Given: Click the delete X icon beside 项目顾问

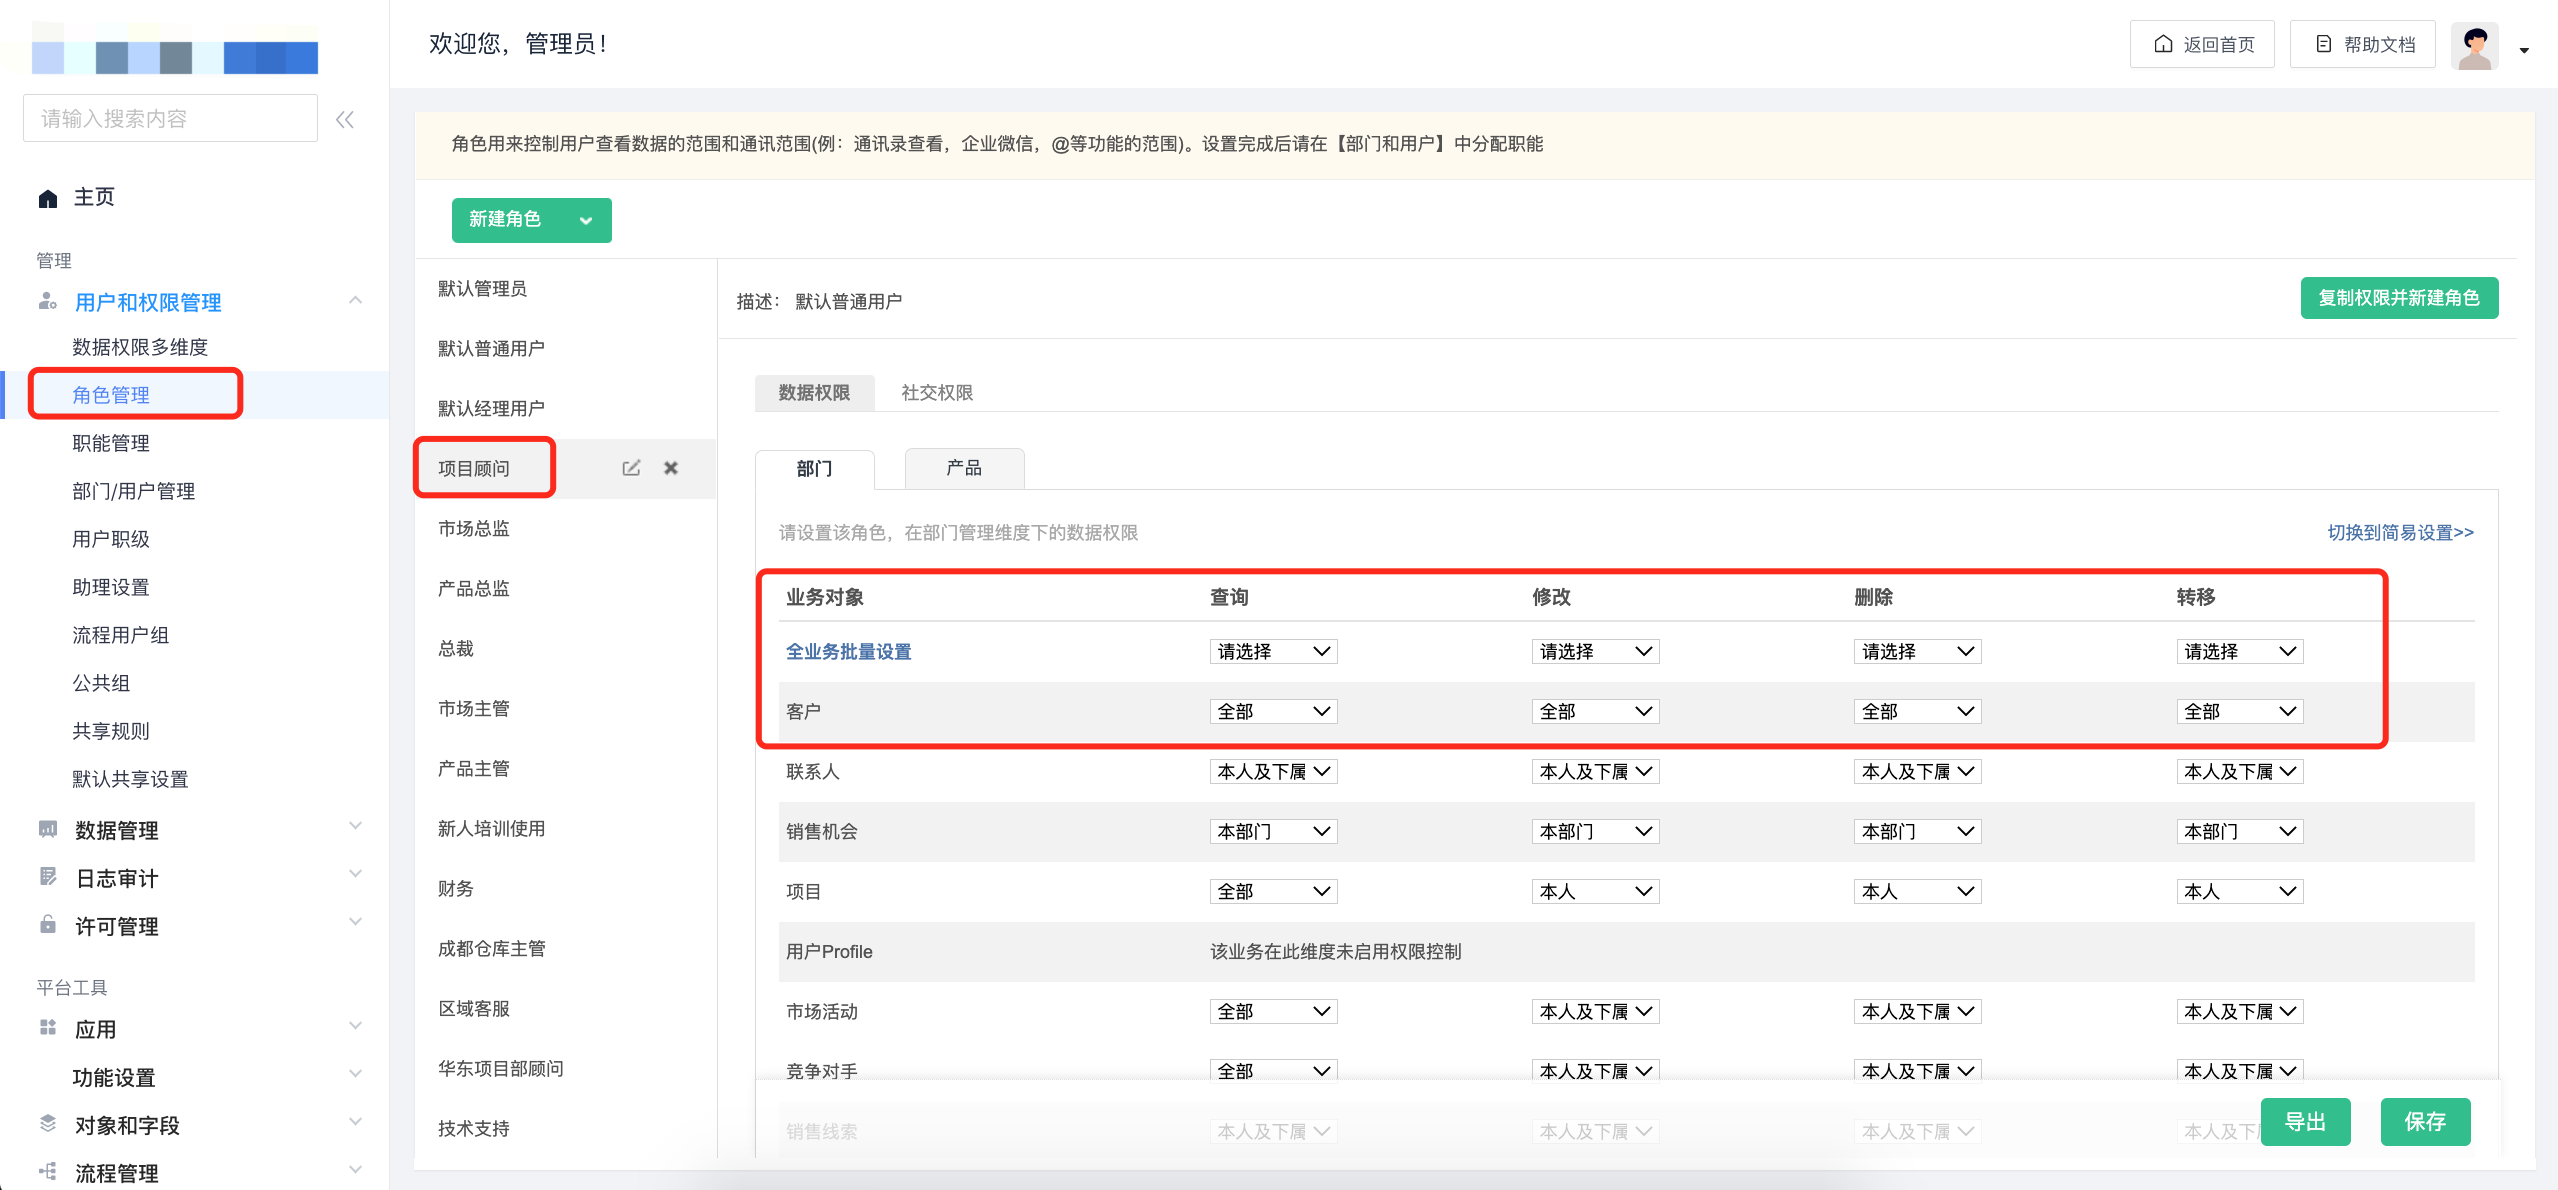Looking at the screenshot, I should click(x=671, y=468).
